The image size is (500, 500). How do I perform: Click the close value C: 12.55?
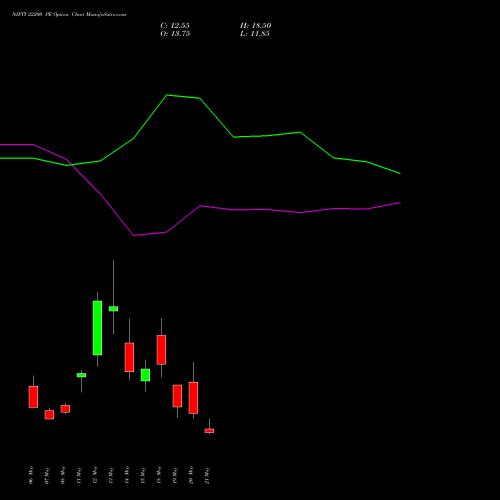click(175, 26)
